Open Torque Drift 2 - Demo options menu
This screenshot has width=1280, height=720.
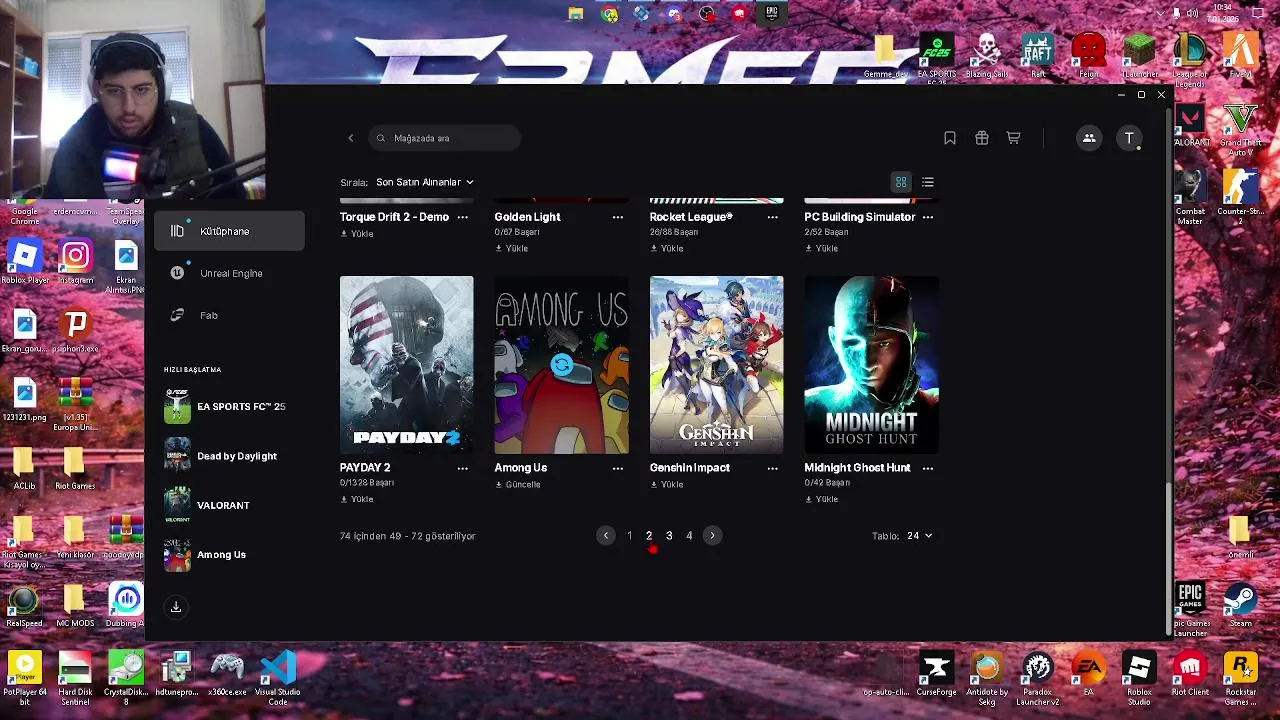[462, 217]
